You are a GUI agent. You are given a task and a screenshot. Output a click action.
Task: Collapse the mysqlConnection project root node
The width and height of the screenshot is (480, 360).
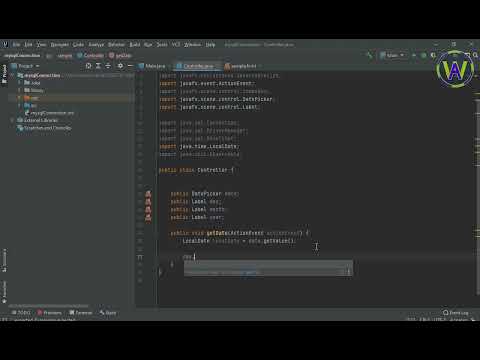tap(13, 76)
